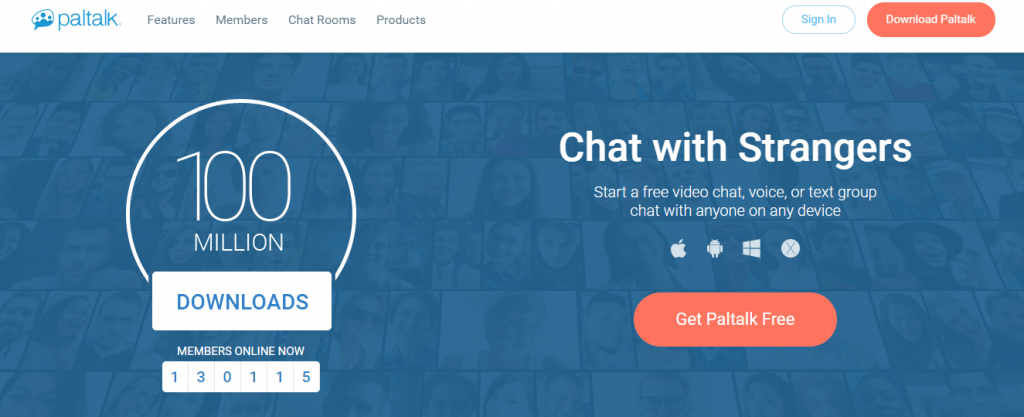Click the free video chat description text
Screen dimensions: 1024x417
pyautogui.click(x=735, y=201)
